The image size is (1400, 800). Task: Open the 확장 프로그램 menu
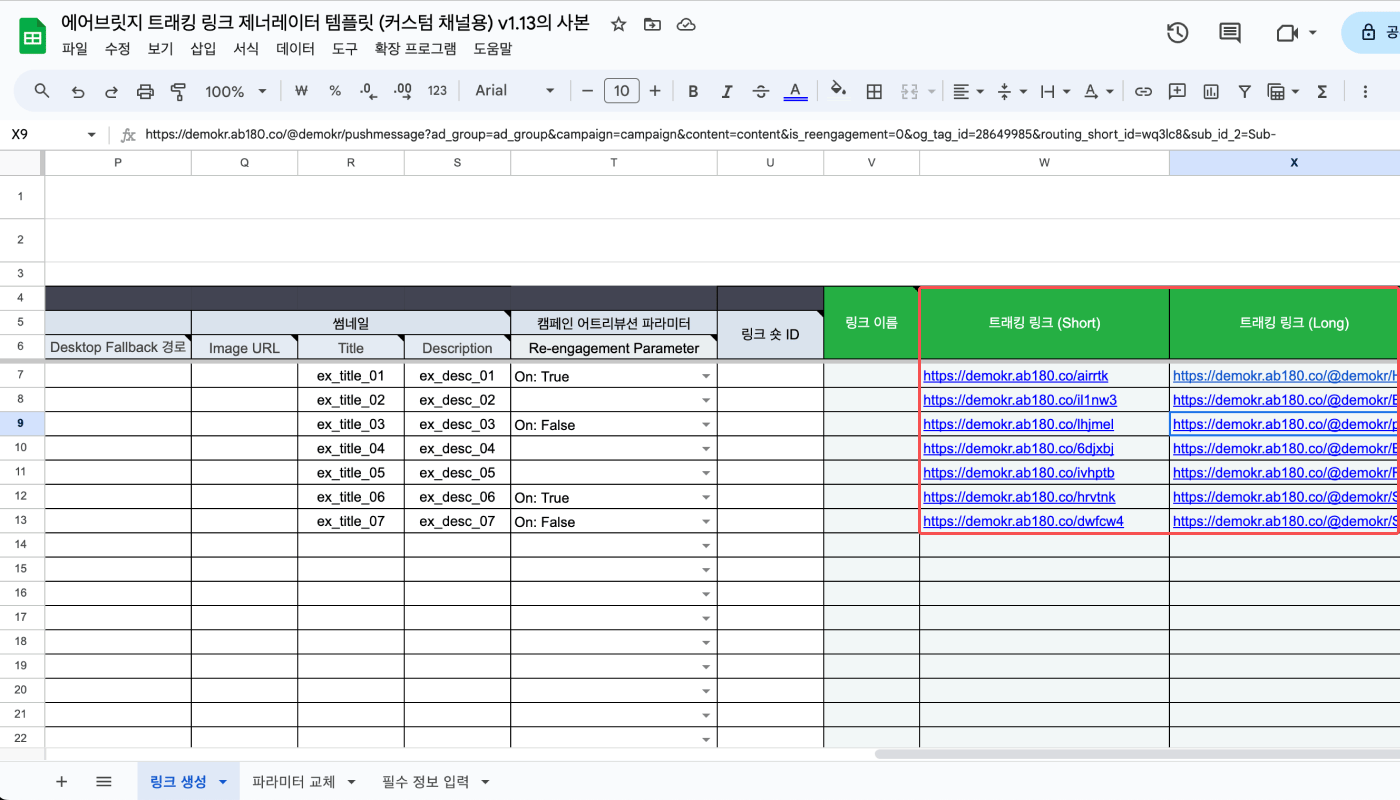coord(415,48)
